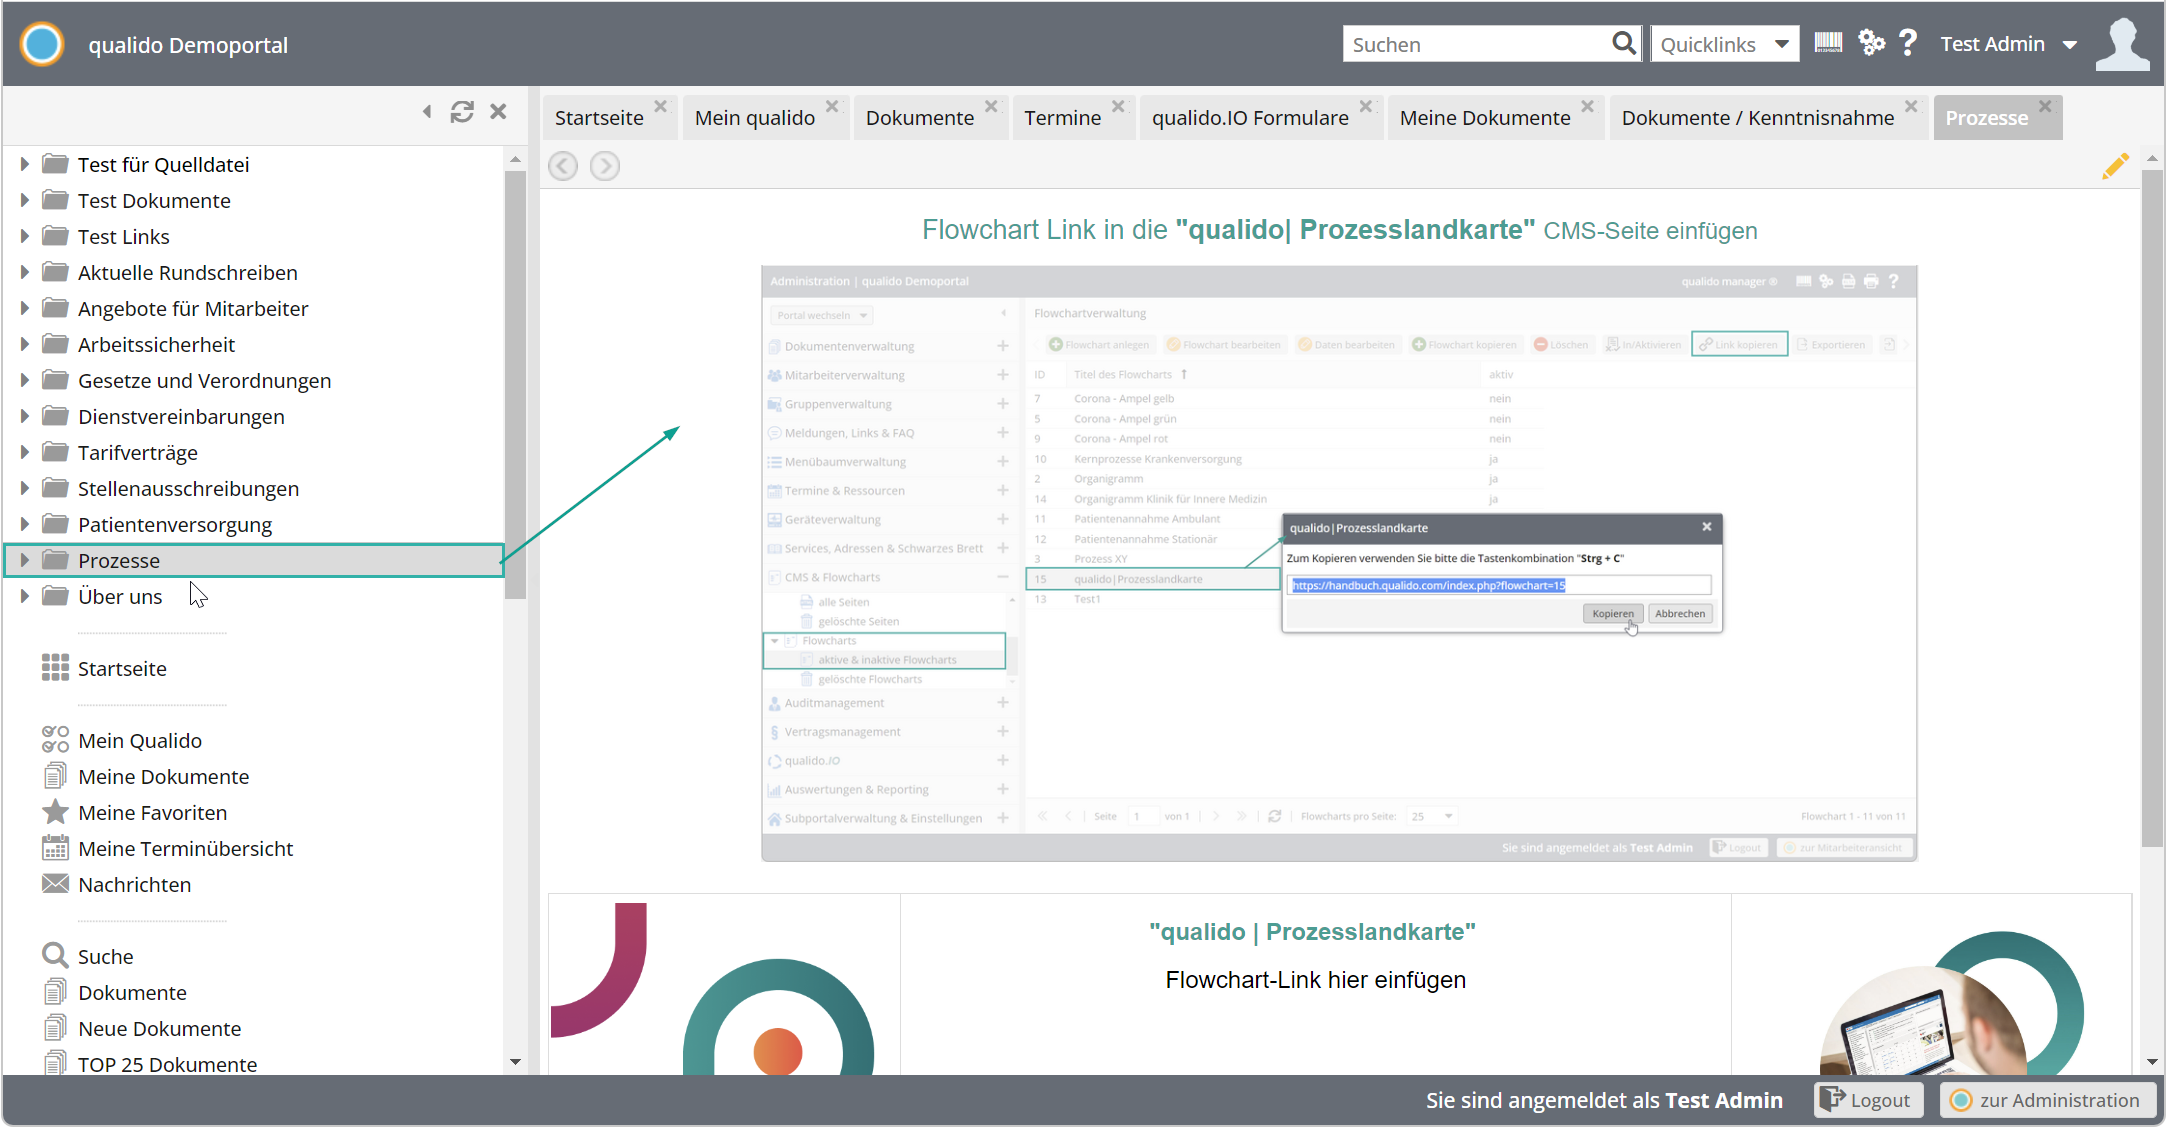The image size is (2167, 1128).
Task: Expand the Arbeitssicherheit folder
Action: [x=25, y=344]
